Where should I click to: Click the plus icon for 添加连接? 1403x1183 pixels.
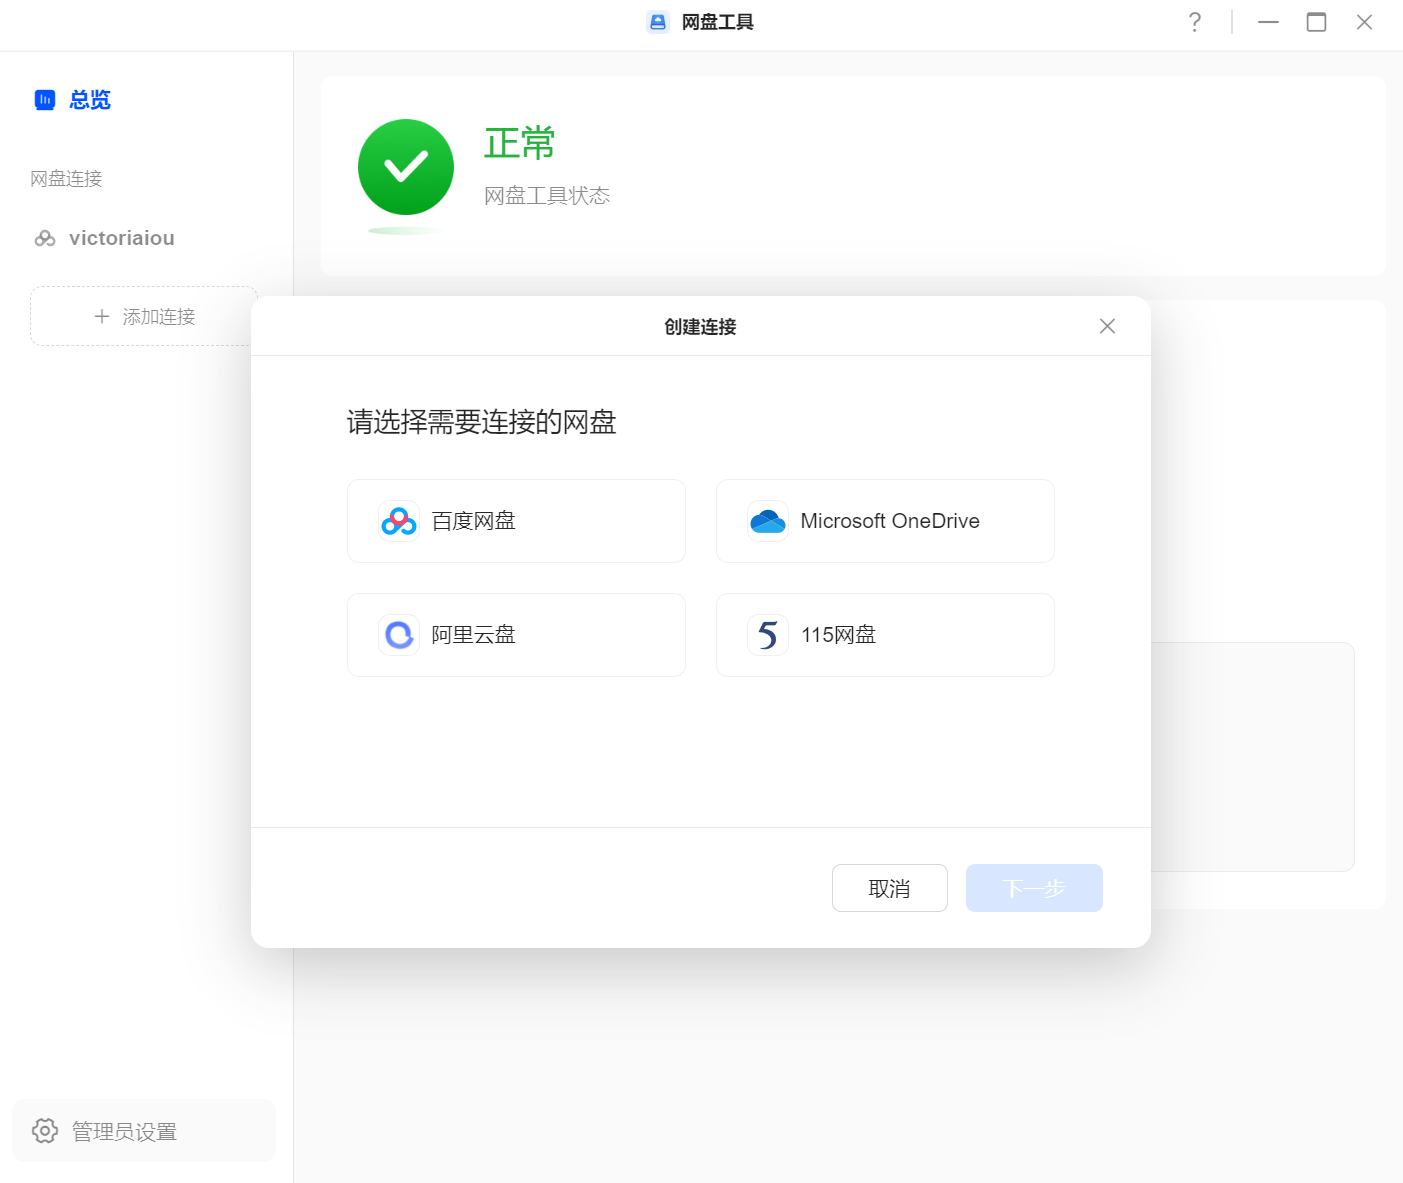click(101, 316)
